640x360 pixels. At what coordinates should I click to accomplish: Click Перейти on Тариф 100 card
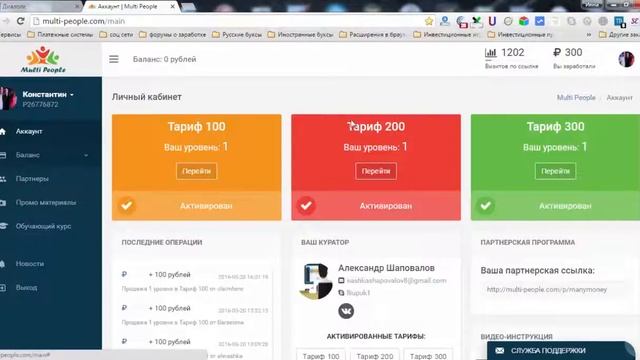pos(196,171)
